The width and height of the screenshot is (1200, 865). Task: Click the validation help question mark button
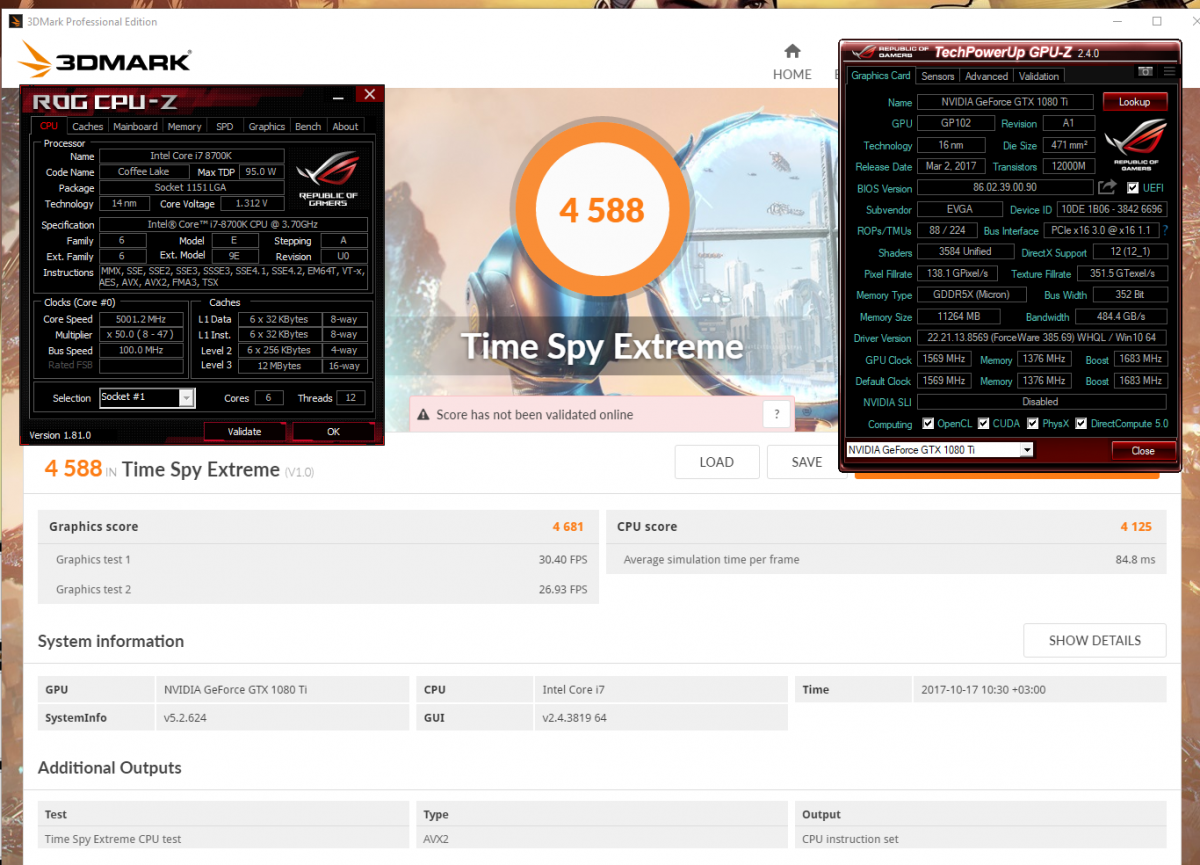click(776, 414)
